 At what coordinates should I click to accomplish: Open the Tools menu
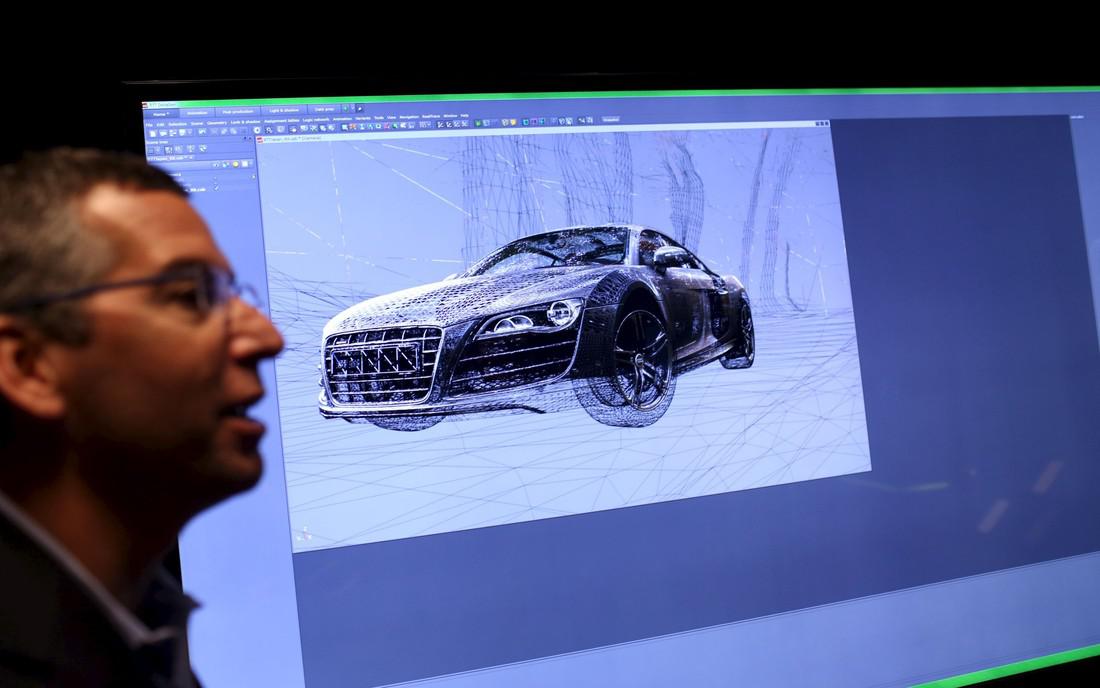tap(379, 118)
